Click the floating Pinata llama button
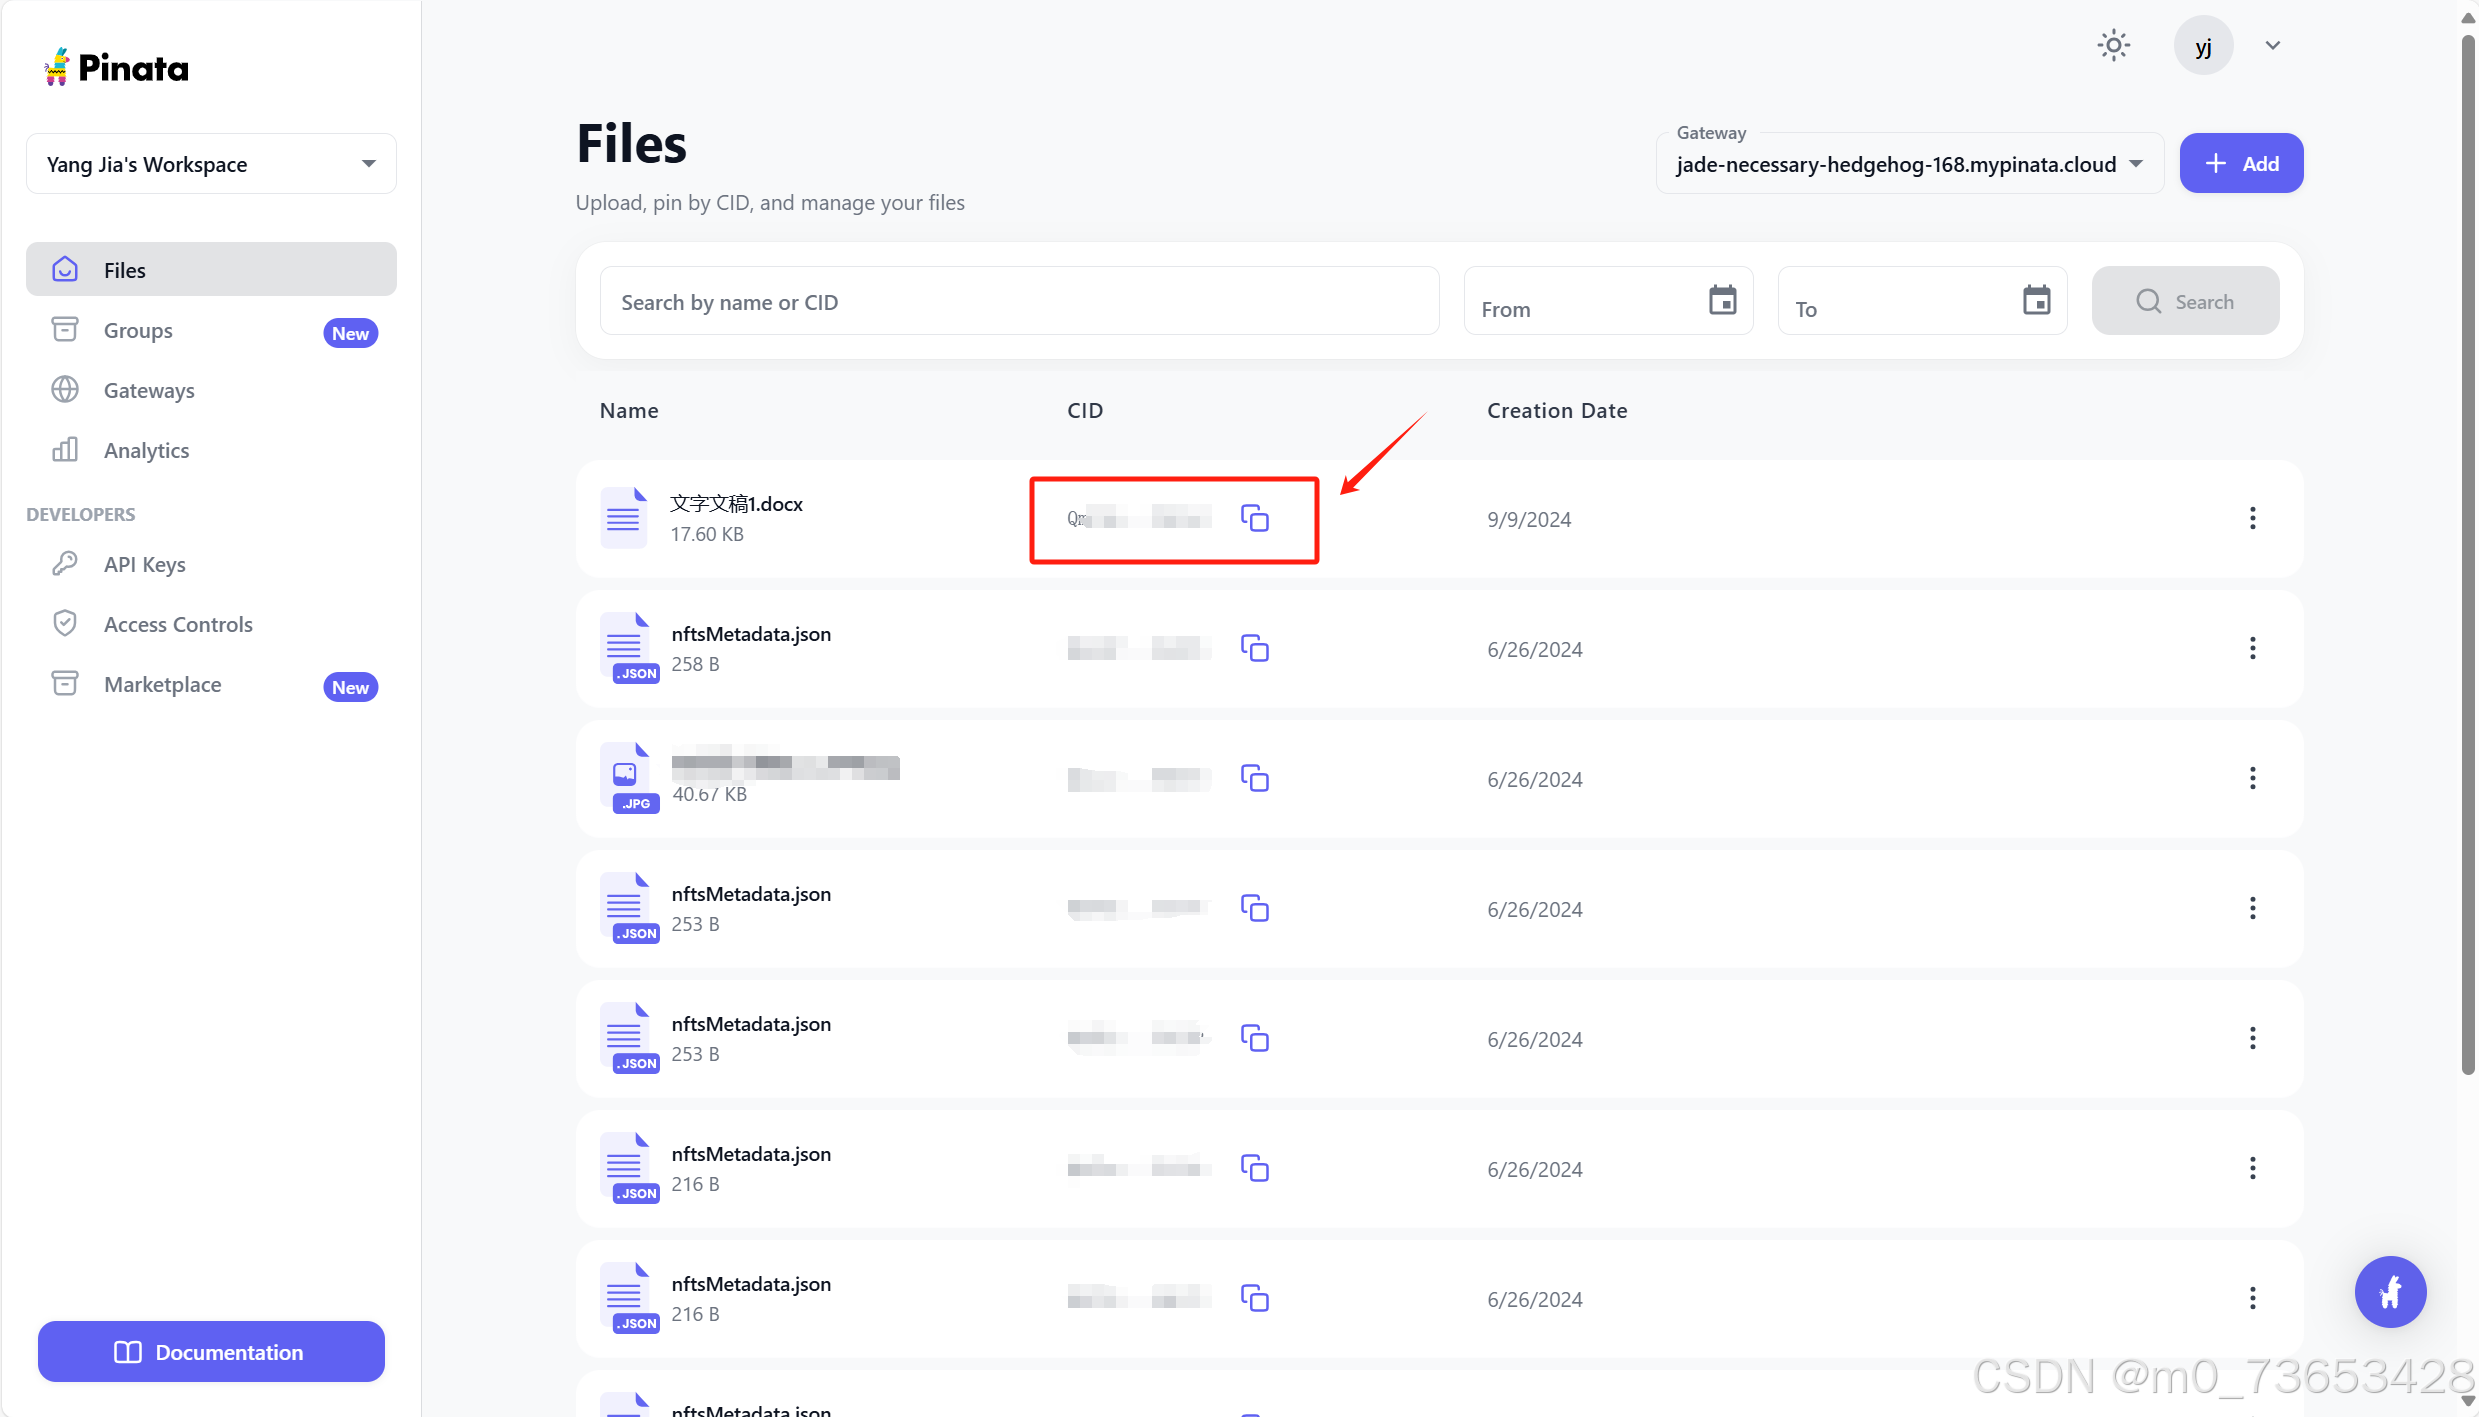 coord(2389,1291)
